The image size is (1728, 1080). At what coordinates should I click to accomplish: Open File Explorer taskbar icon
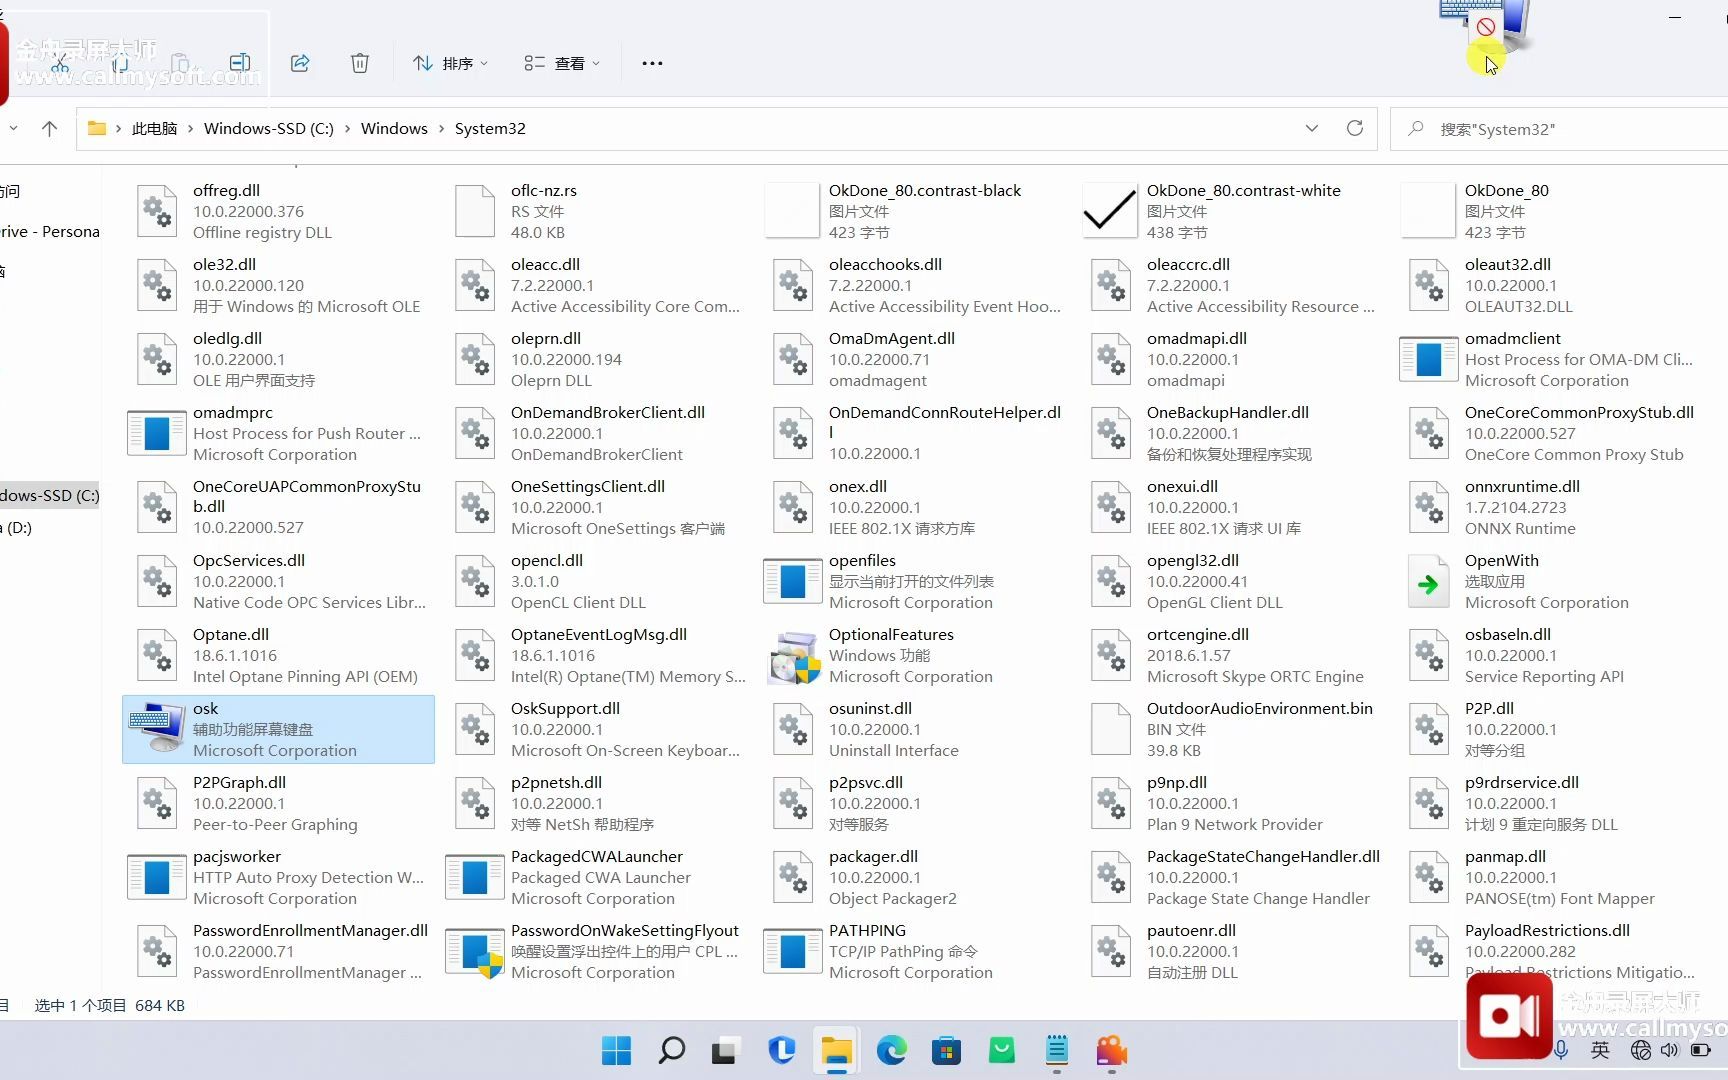click(836, 1050)
